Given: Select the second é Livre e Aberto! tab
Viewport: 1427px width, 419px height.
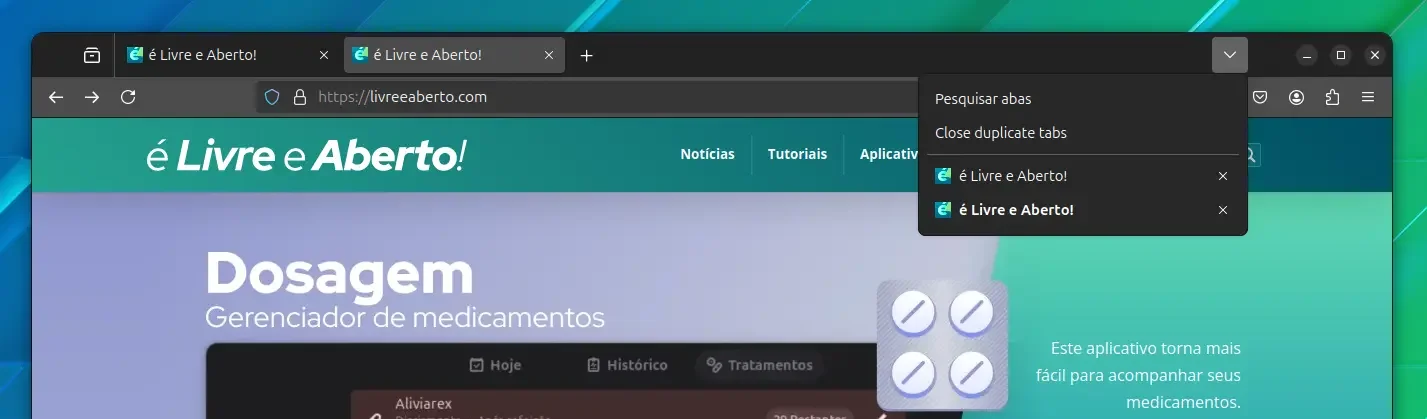Looking at the screenshot, I should (454, 55).
